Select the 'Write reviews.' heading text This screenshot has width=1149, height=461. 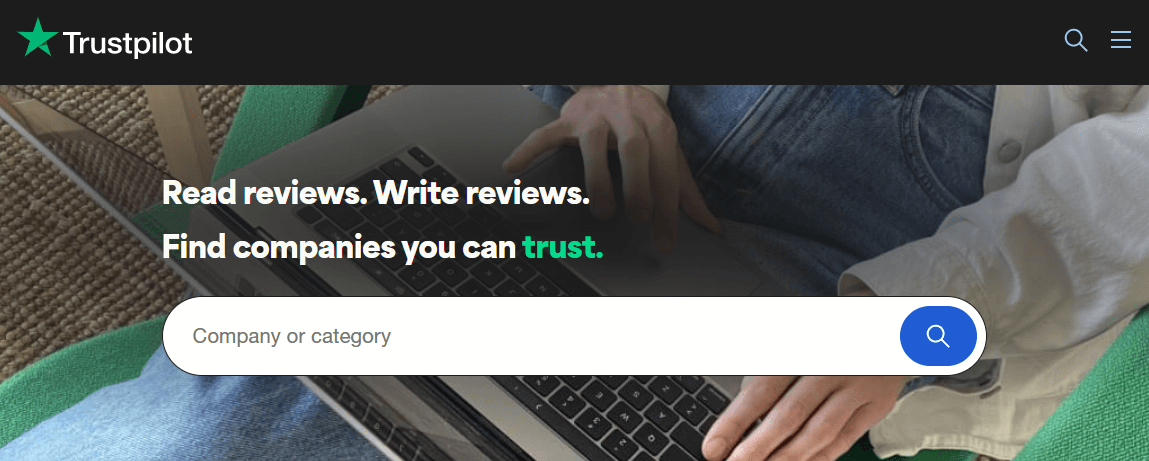click(481, 193)
